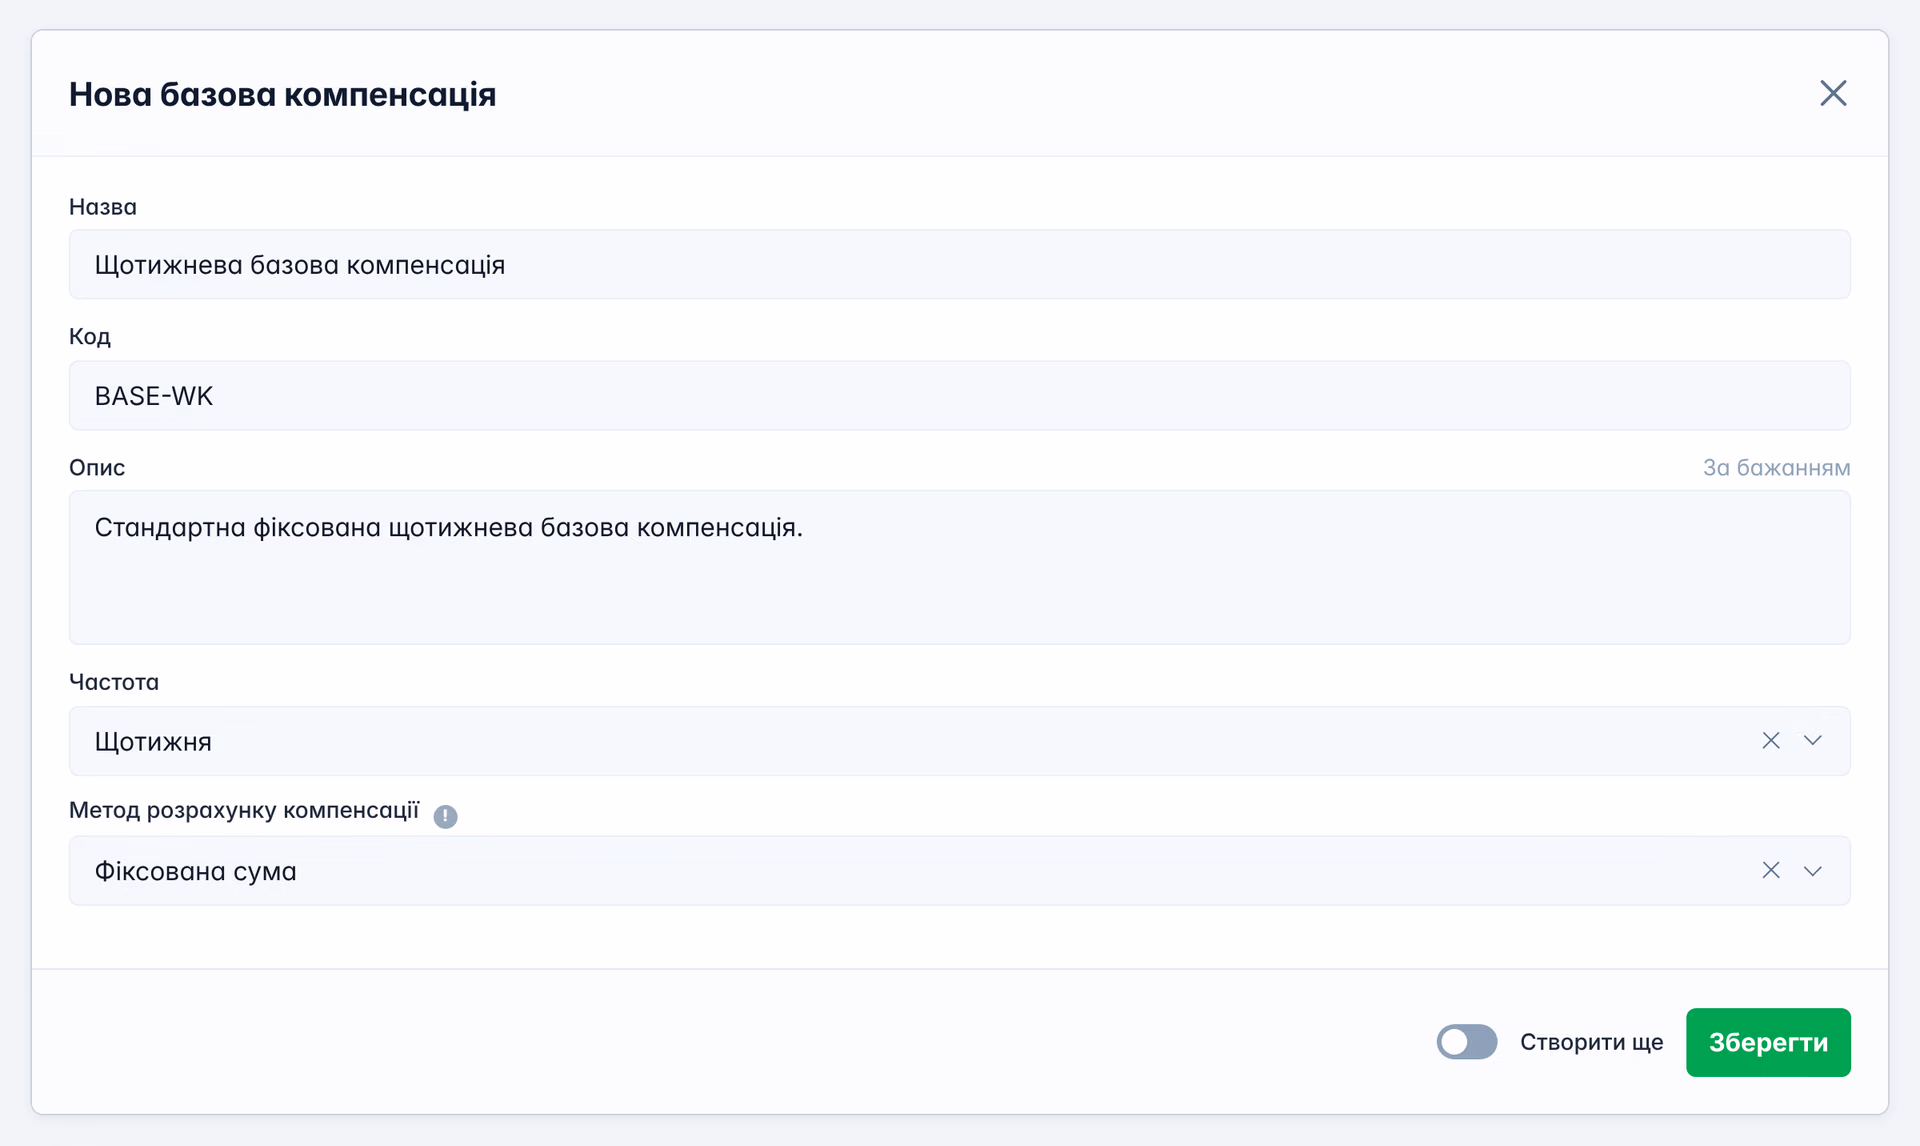Image resolution: width=1920 pixels, height=1146 pixels.
Task: Toggle the Створити ще switch
Action: [x=1466, y=1042]
